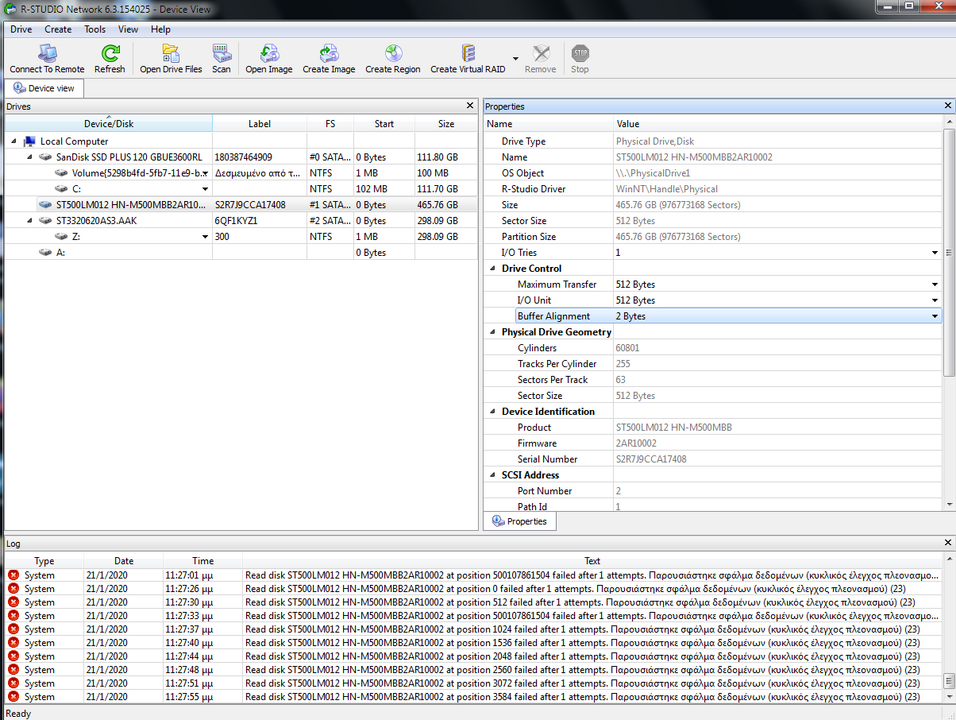
Task: Sort by the Label column header
Action: point(259,124)
